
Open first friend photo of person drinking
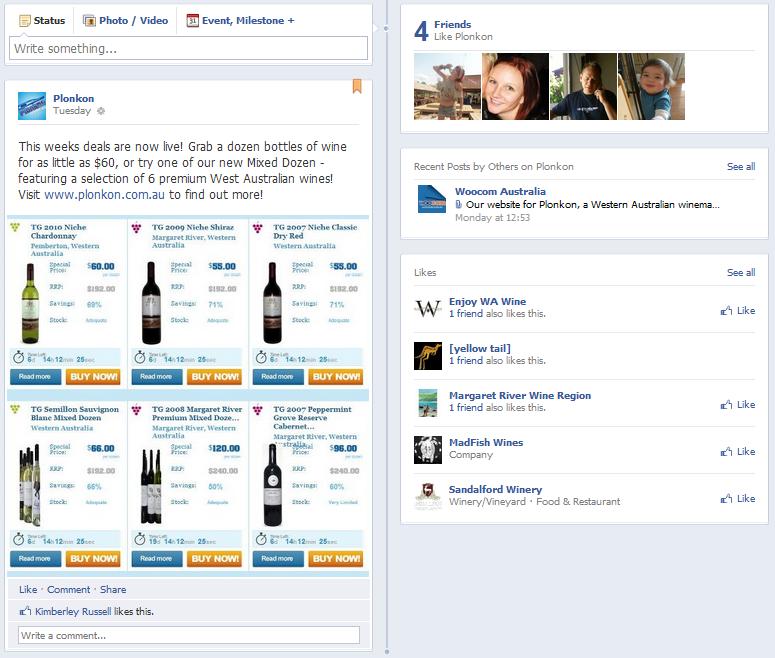tap(447, 87)
